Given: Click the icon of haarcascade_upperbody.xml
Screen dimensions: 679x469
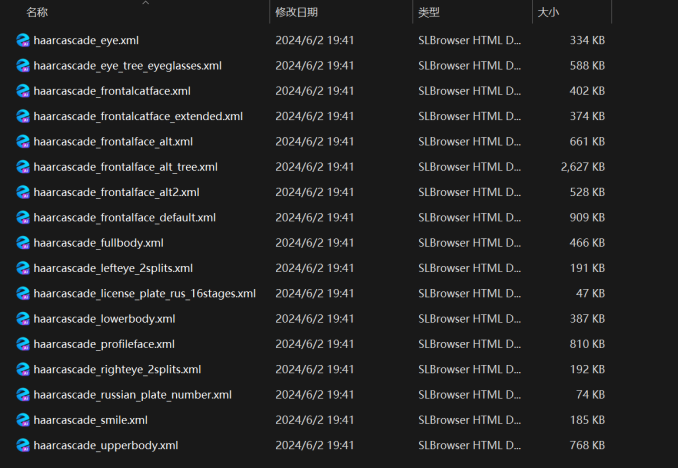Looking at the screenshot, I should point(23,446).
